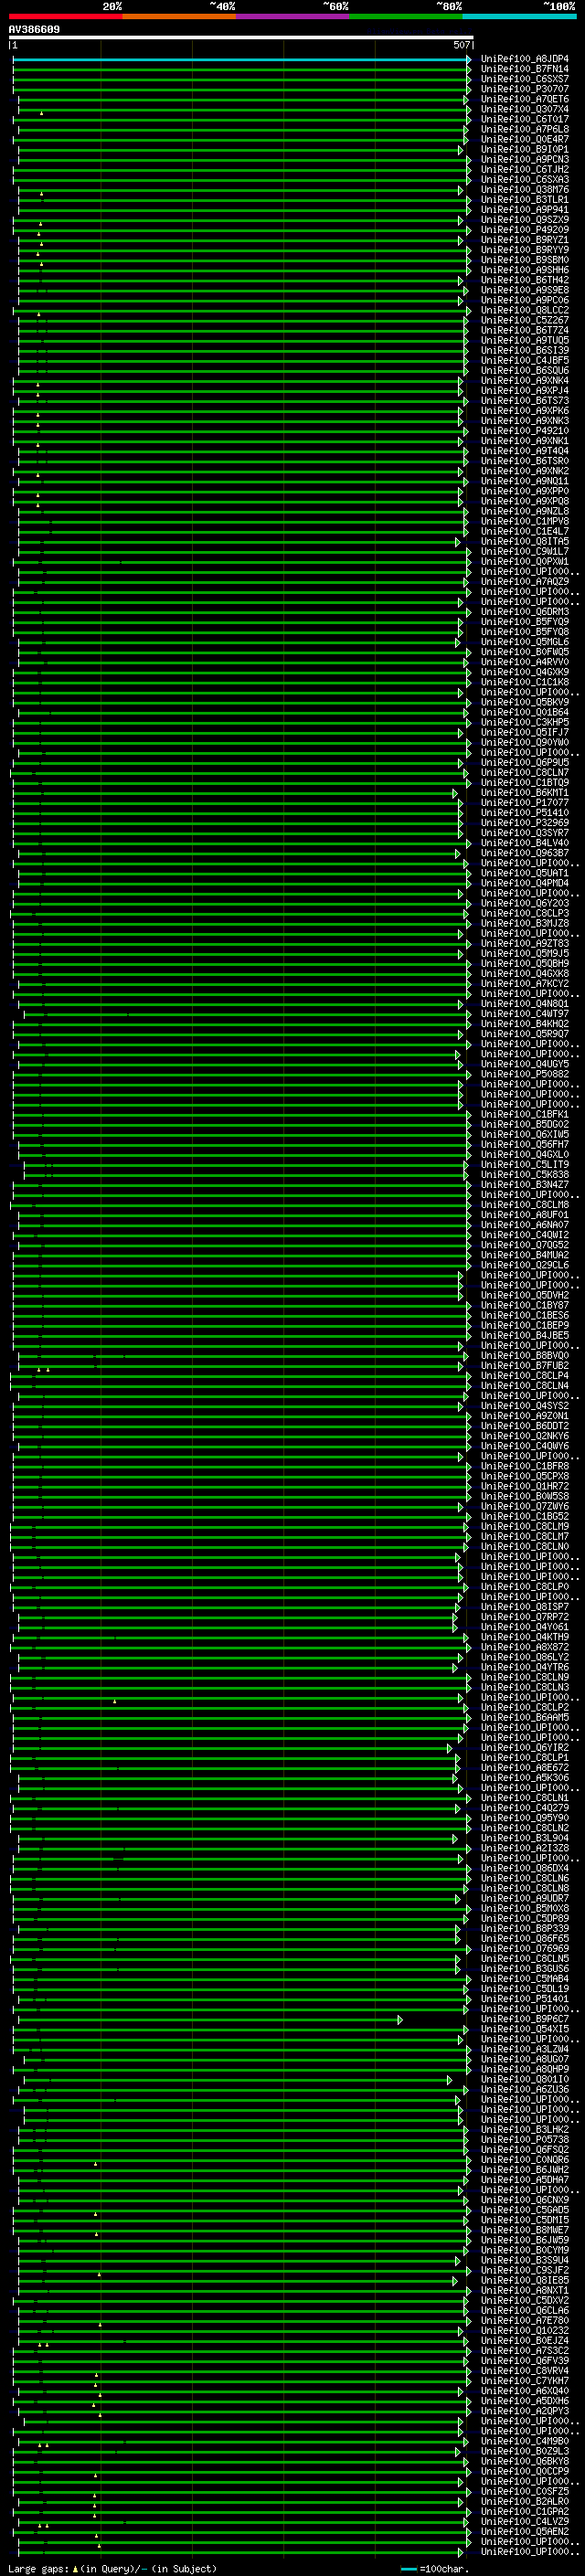This screenshot has height=2576, width=585.
Task: Click the short alignment arrowhead for UniRef100_B9P6C7
Action: coord(400,2019)
